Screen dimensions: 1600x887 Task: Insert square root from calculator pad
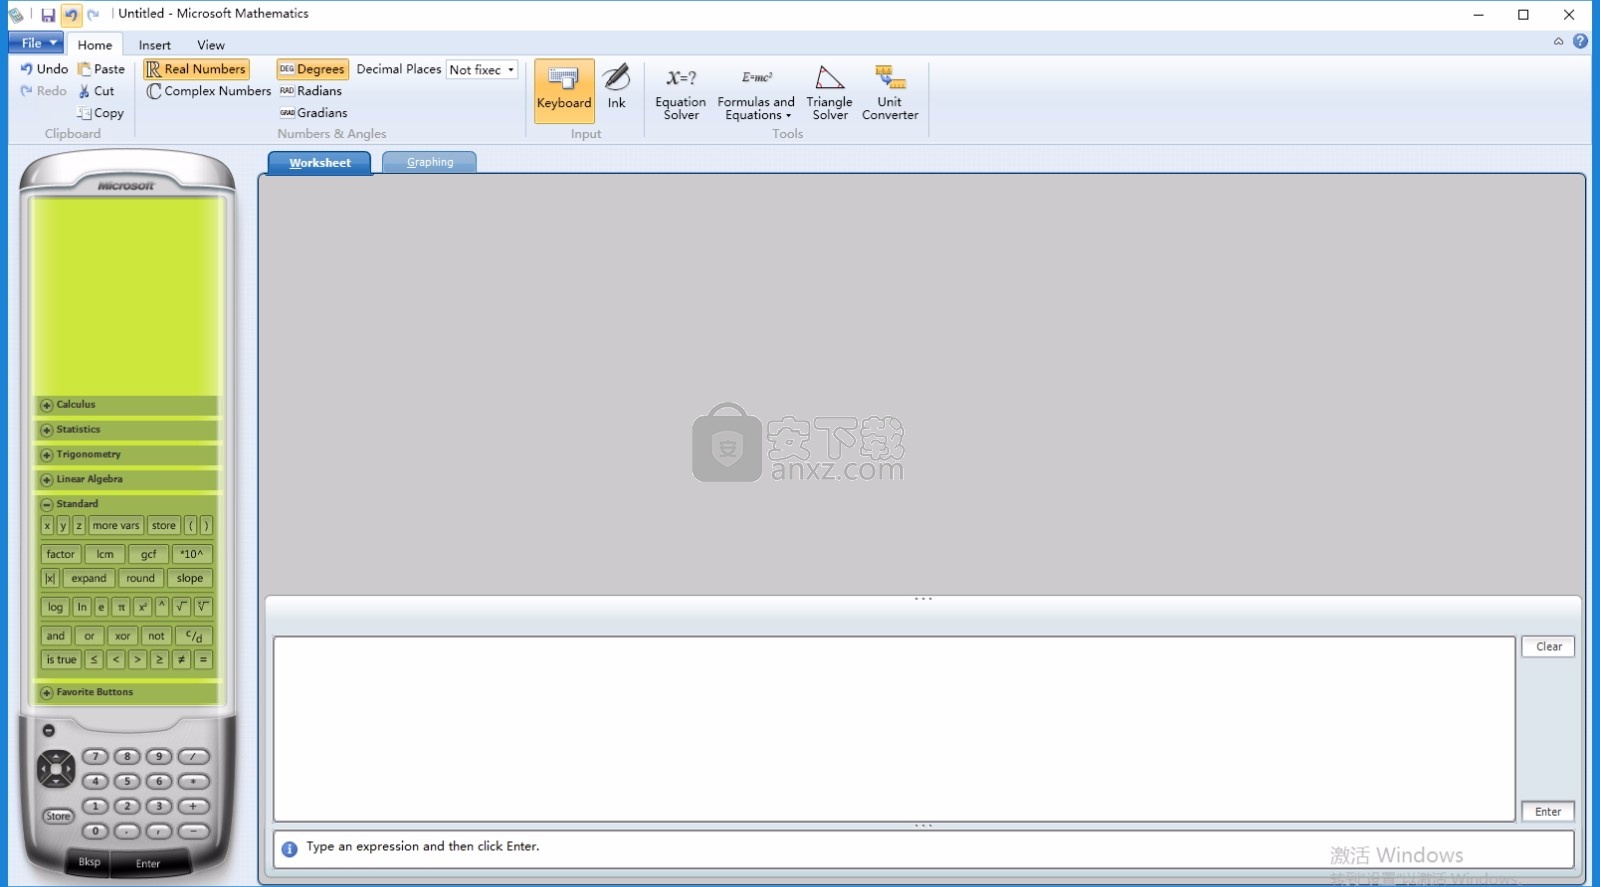coord(181,607)
